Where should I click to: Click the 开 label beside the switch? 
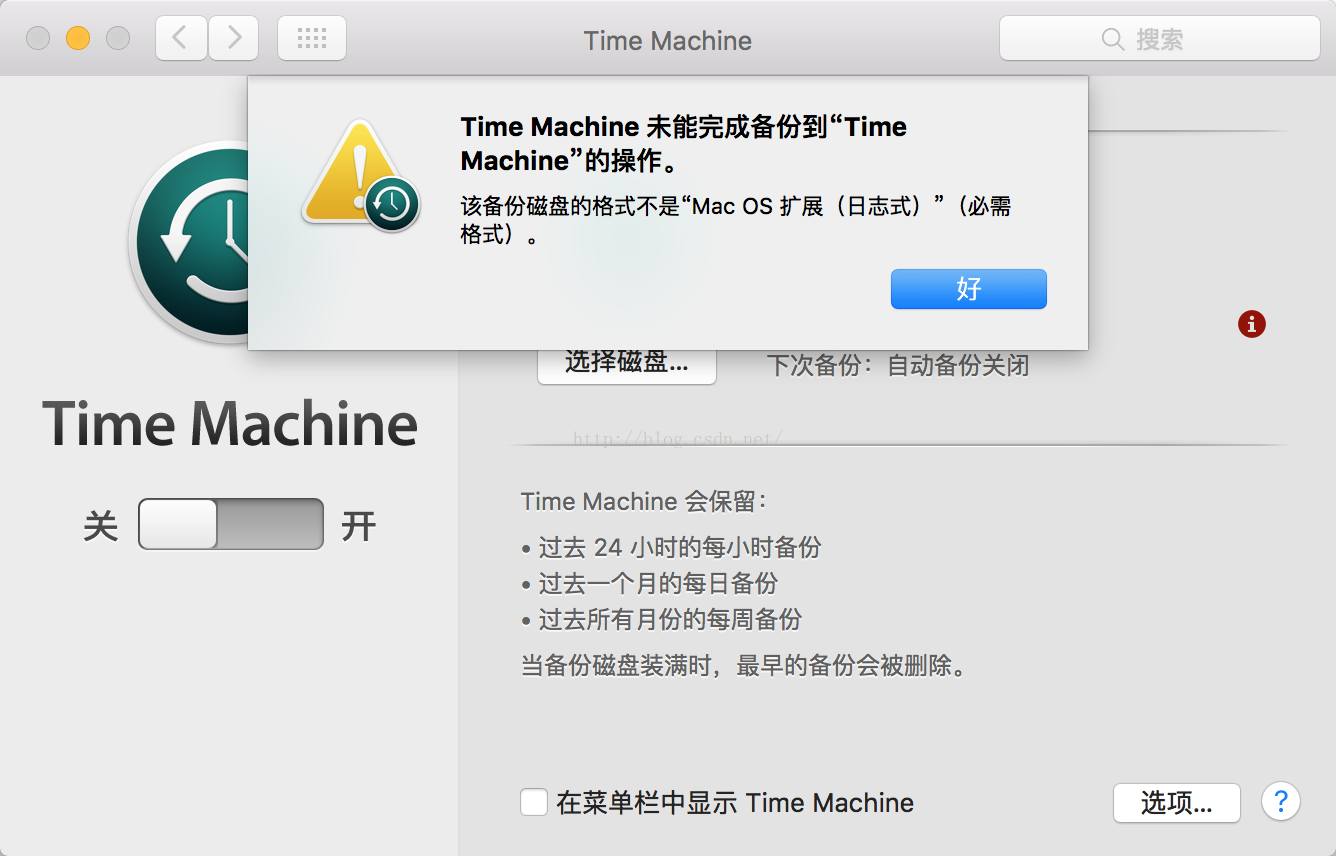[358, 526]
